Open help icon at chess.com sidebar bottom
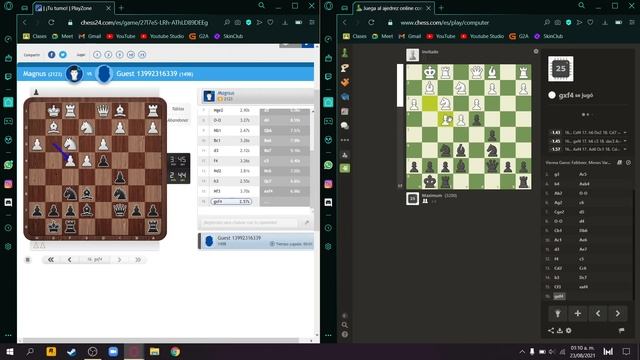This screenshot has width=640, height=360. [x=345, y=334]
